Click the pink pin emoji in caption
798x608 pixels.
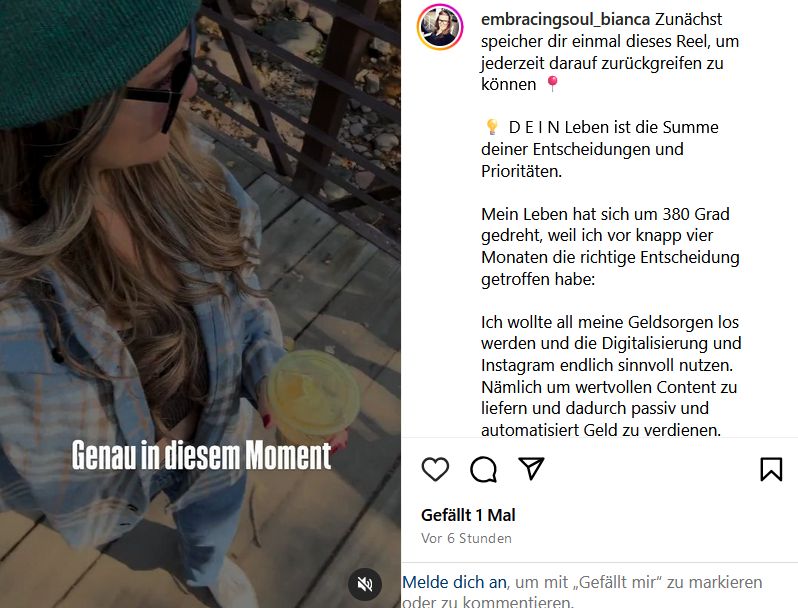(552, 83)
